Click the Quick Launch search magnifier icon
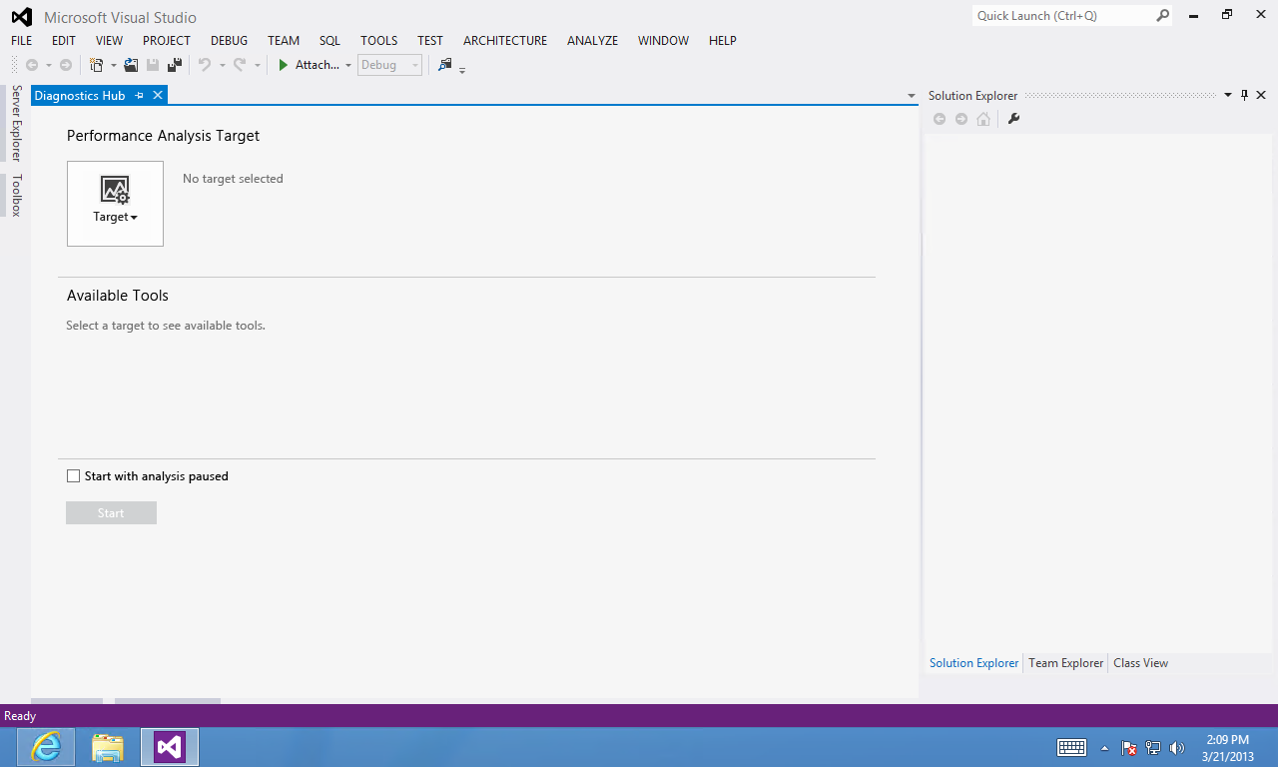This screenshot has width=1278, height=767. [1162, 16]
